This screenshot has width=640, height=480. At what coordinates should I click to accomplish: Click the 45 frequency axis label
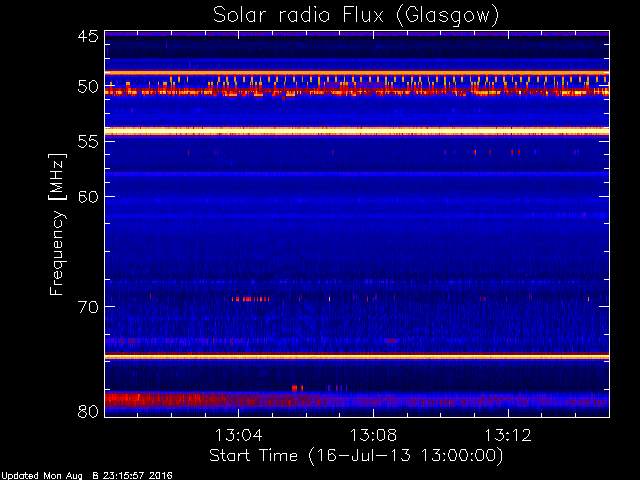pyautogui.click(x=88, y=36)
